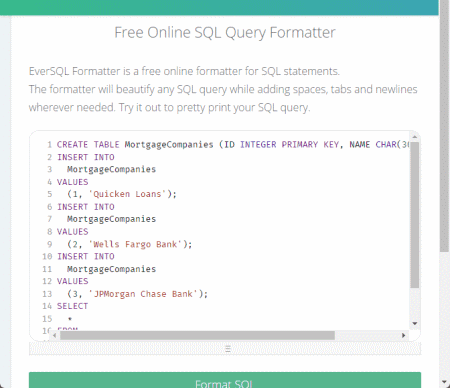450x388 pixels.
Task: Click INSERT INTO on line 2
Action: 86,157
